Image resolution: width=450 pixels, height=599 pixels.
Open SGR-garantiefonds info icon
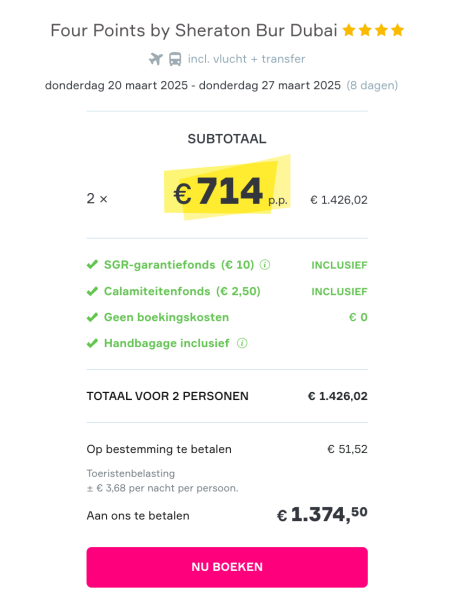coord(265,264)
